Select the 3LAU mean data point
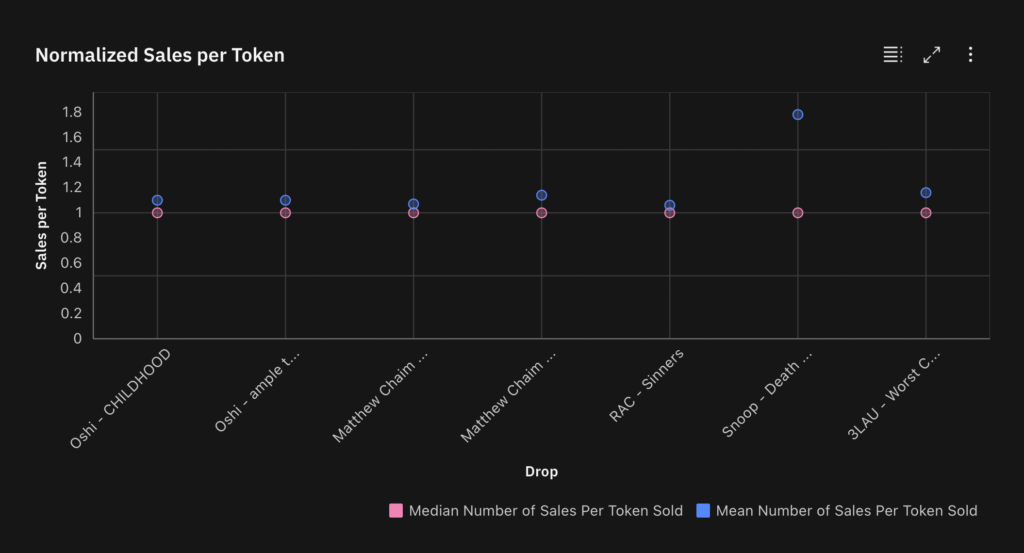 [926, 193]
